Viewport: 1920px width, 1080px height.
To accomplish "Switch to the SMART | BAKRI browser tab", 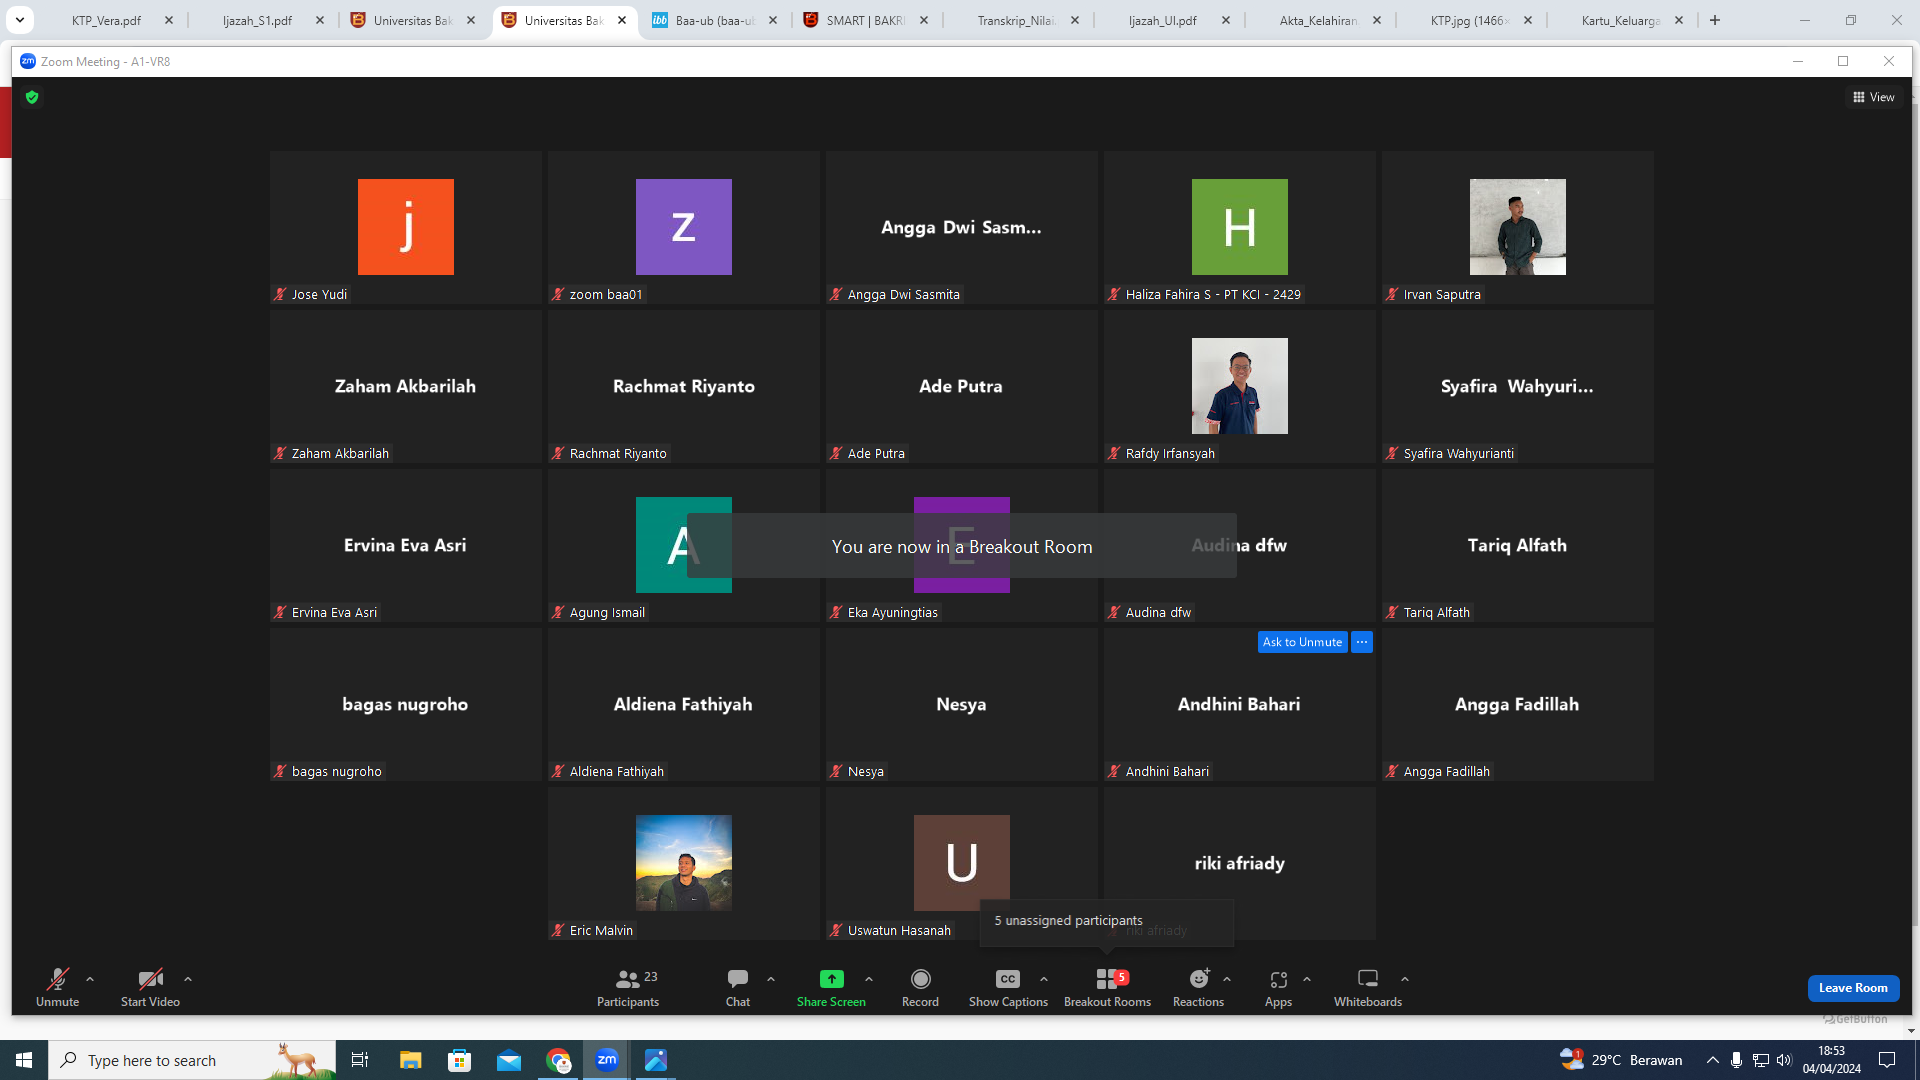I will tap(866, 20).
